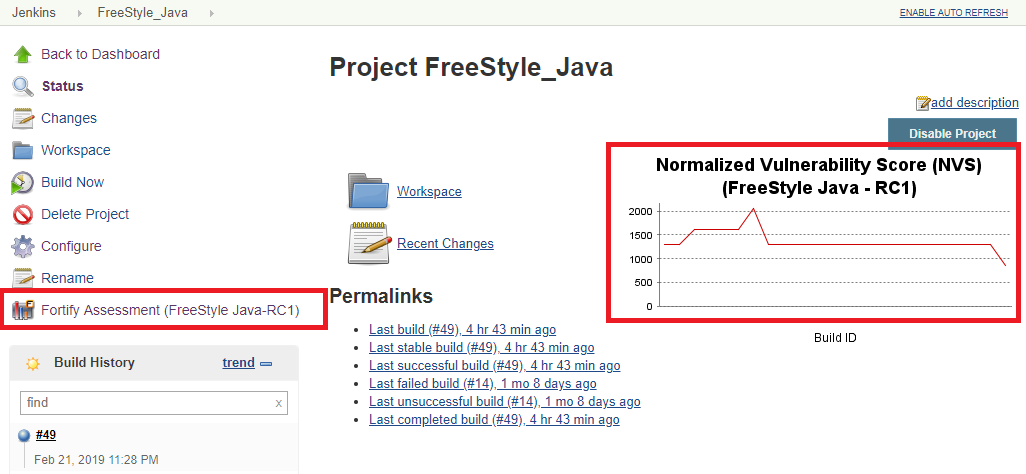Screen dimensions: 1026x474
Task: Click the Disable Project button
Action: click(952, 134)
